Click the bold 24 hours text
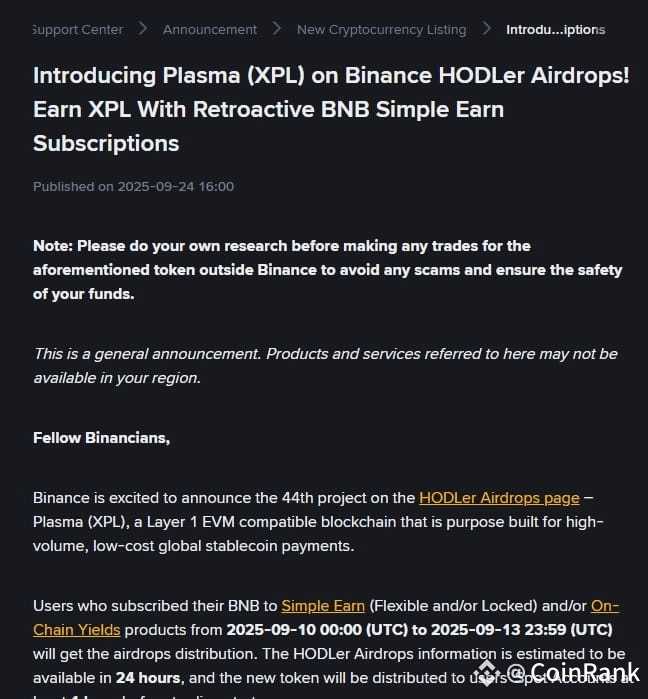This screenshot has width=648, height=699. [x=148, y=678]
